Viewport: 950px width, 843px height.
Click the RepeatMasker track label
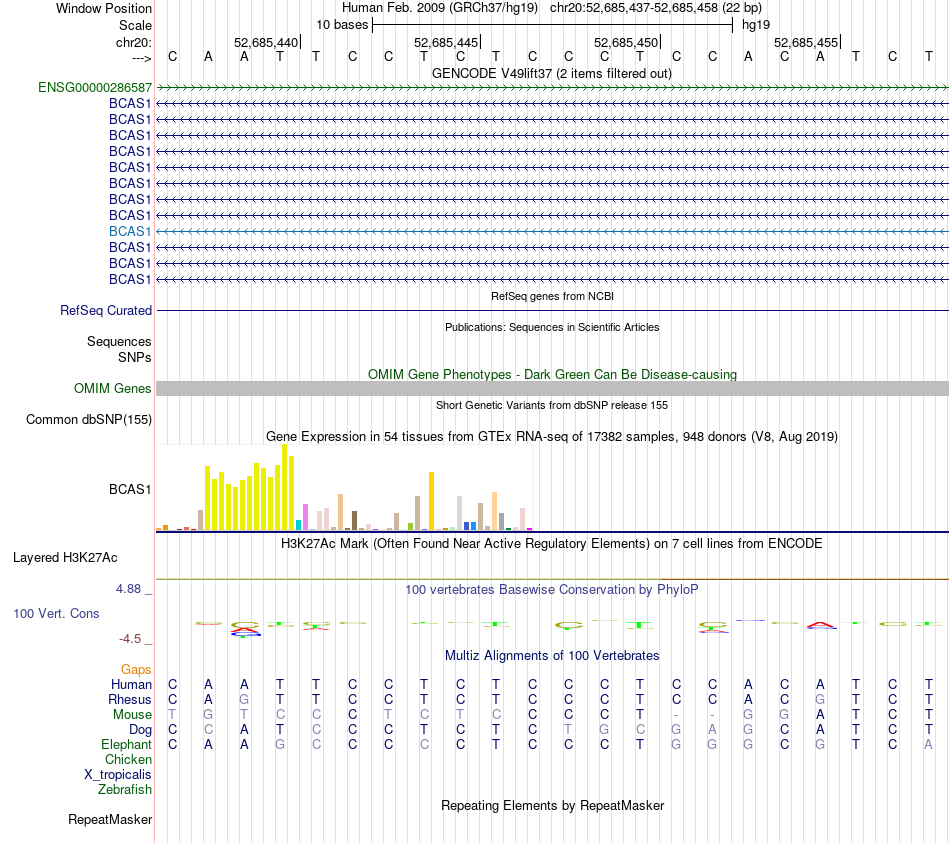pos(110,819)
